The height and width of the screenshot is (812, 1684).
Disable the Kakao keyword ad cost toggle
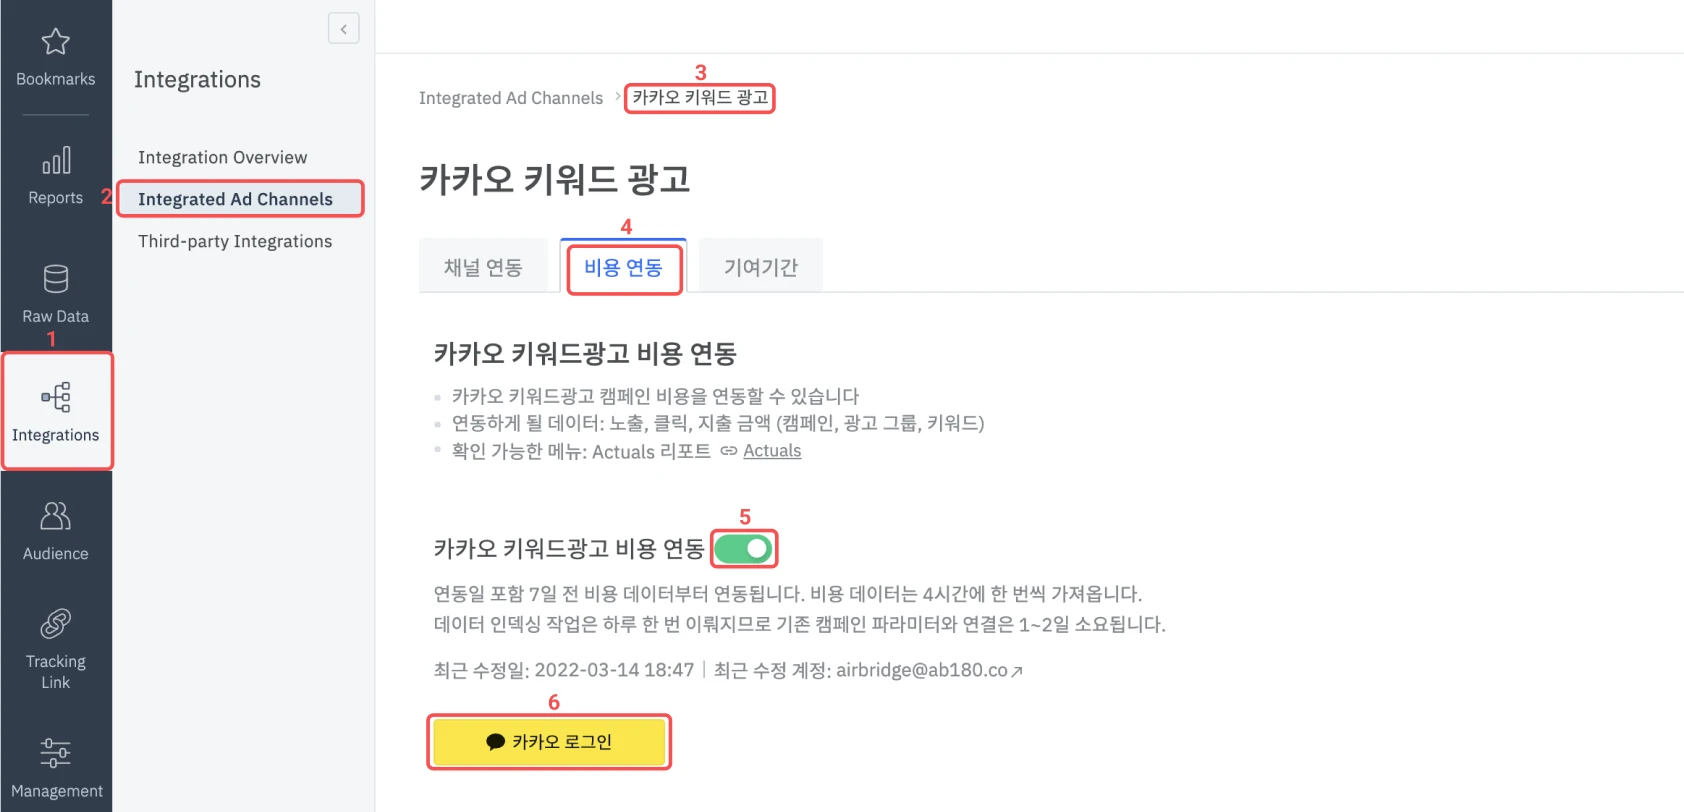coord(744,548)
